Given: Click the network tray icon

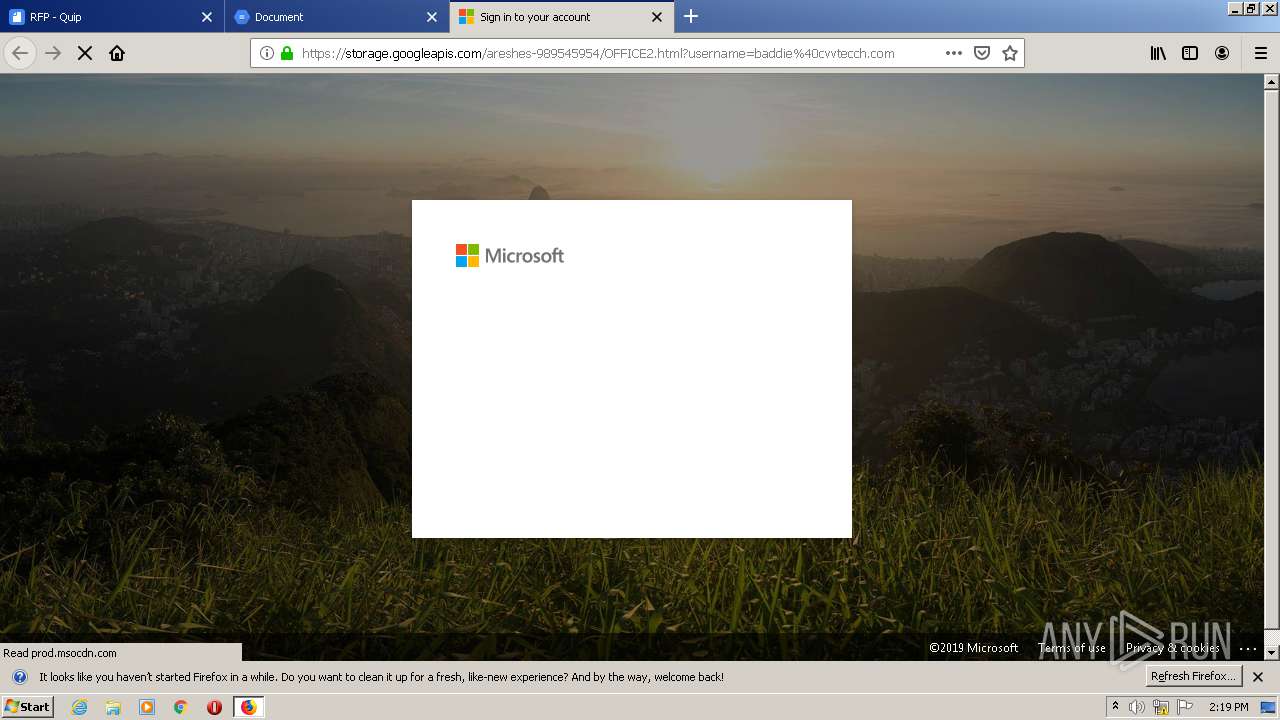Looking at the screenshot, I should 1161,707.
